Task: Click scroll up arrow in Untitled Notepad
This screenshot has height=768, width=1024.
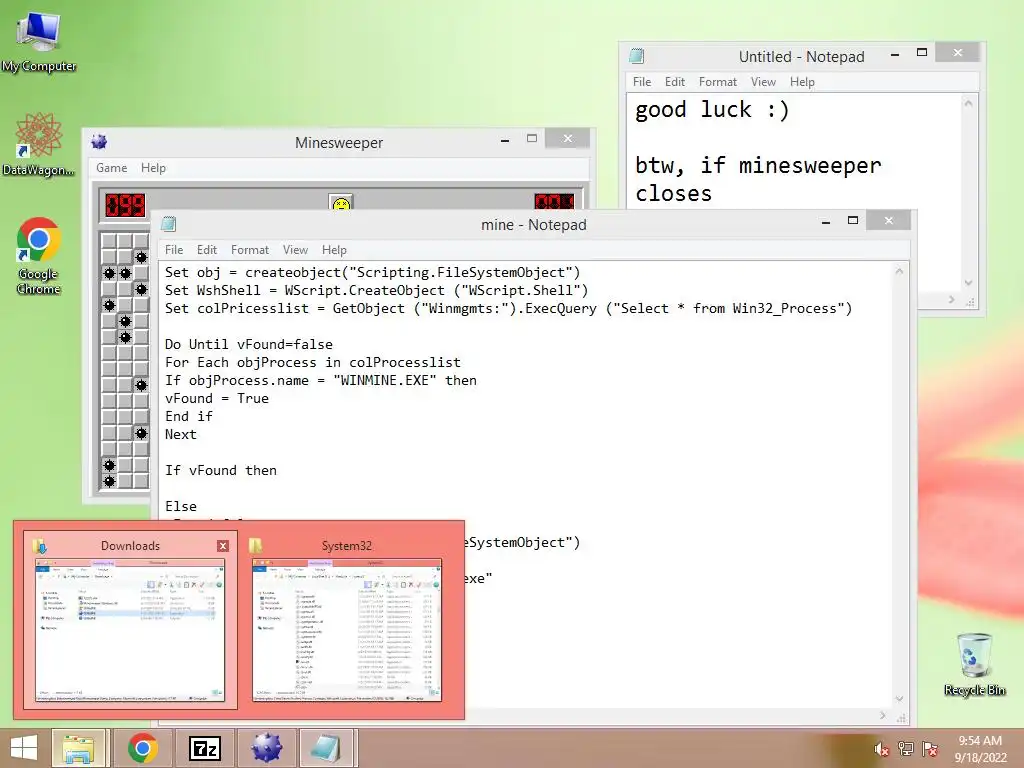Action: click(968, 104)
